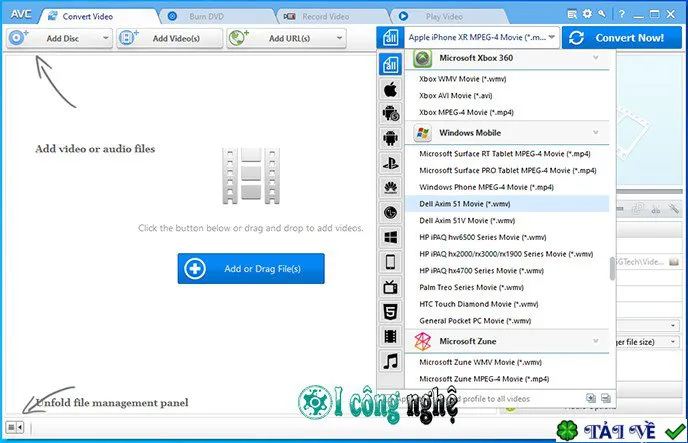Click the registration key icon
This screenshot has width=688, height=443.
602,14
